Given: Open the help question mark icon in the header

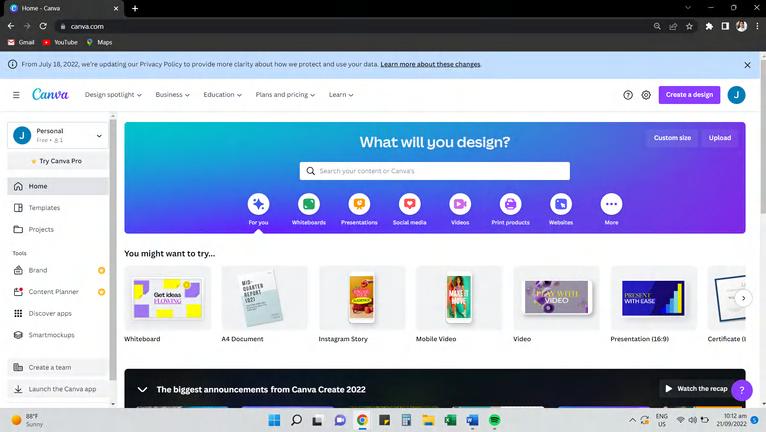Looking at the screenshot, I should [628, 95].
